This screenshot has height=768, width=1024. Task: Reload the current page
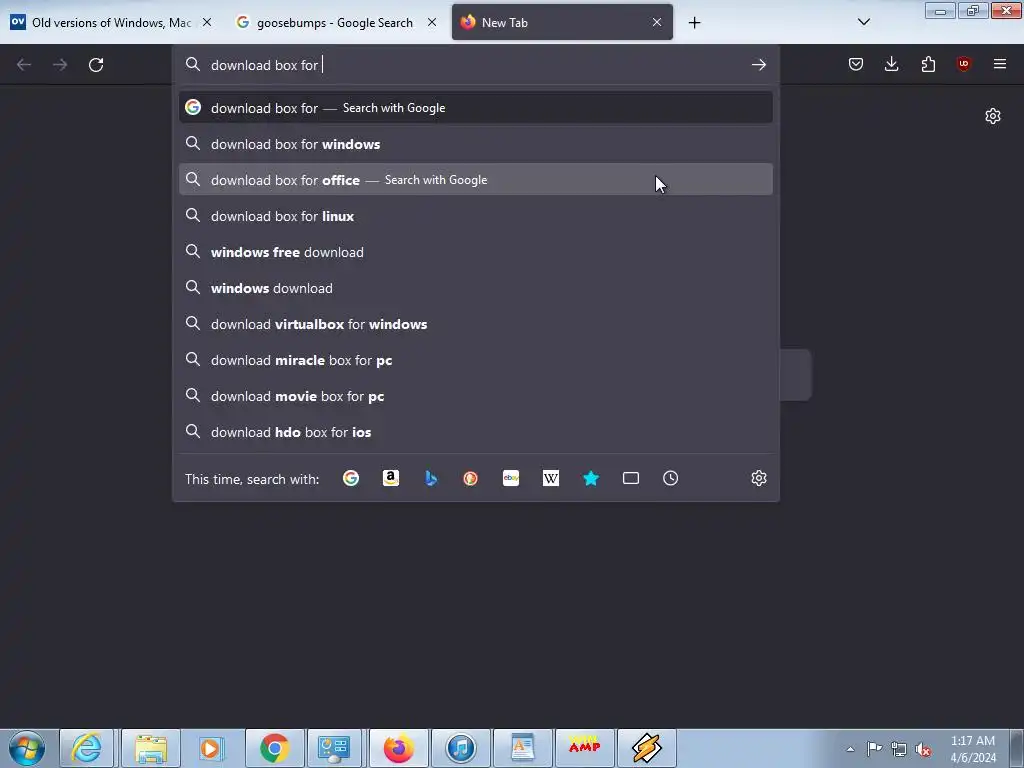[96, 65]
